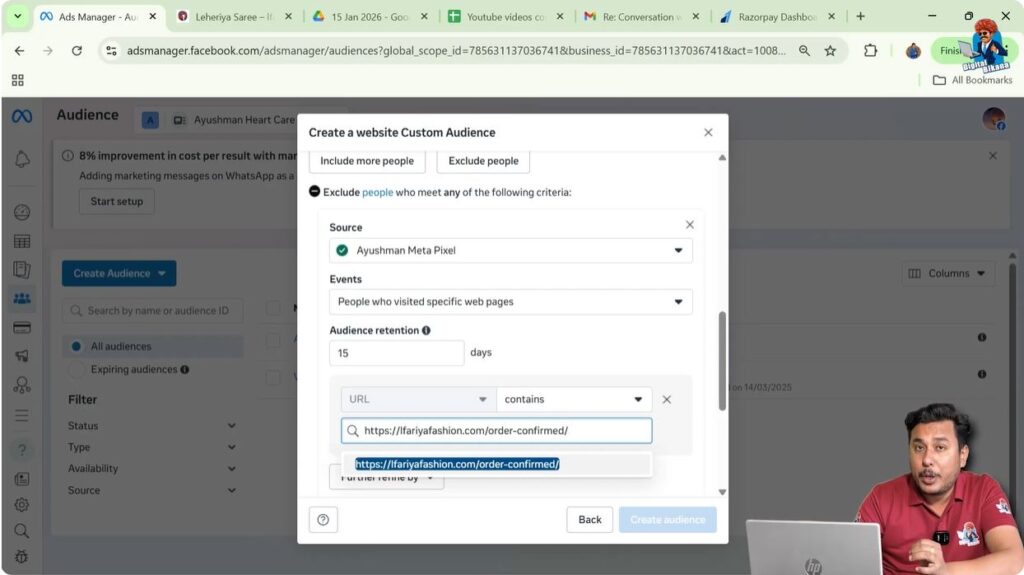Click the people link in exclude criteria
Viewport: 1024px width, 575px height.
(x=377, y=192)
